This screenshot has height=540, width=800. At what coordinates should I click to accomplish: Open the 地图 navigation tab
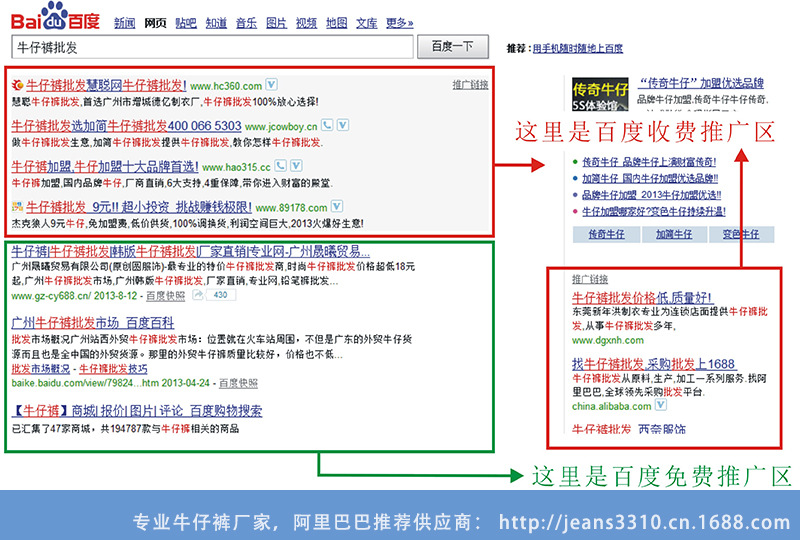coord(337,23)
